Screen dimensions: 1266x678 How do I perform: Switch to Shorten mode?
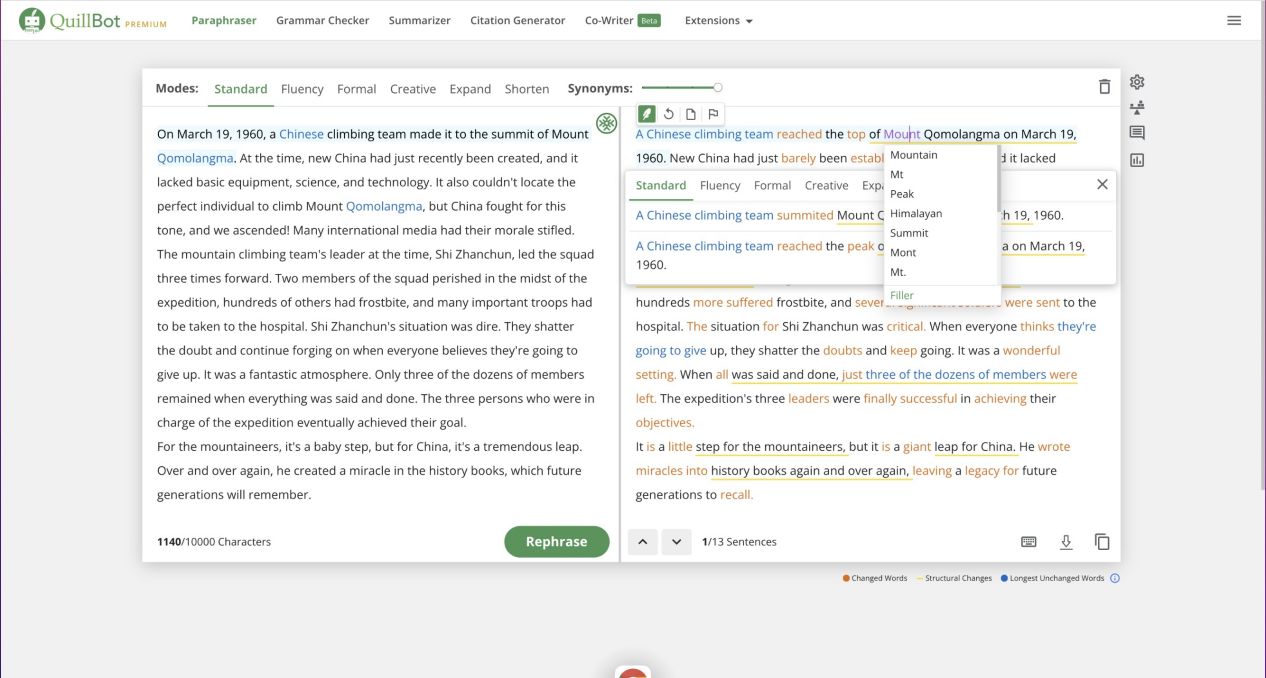(x=527, y=89)
